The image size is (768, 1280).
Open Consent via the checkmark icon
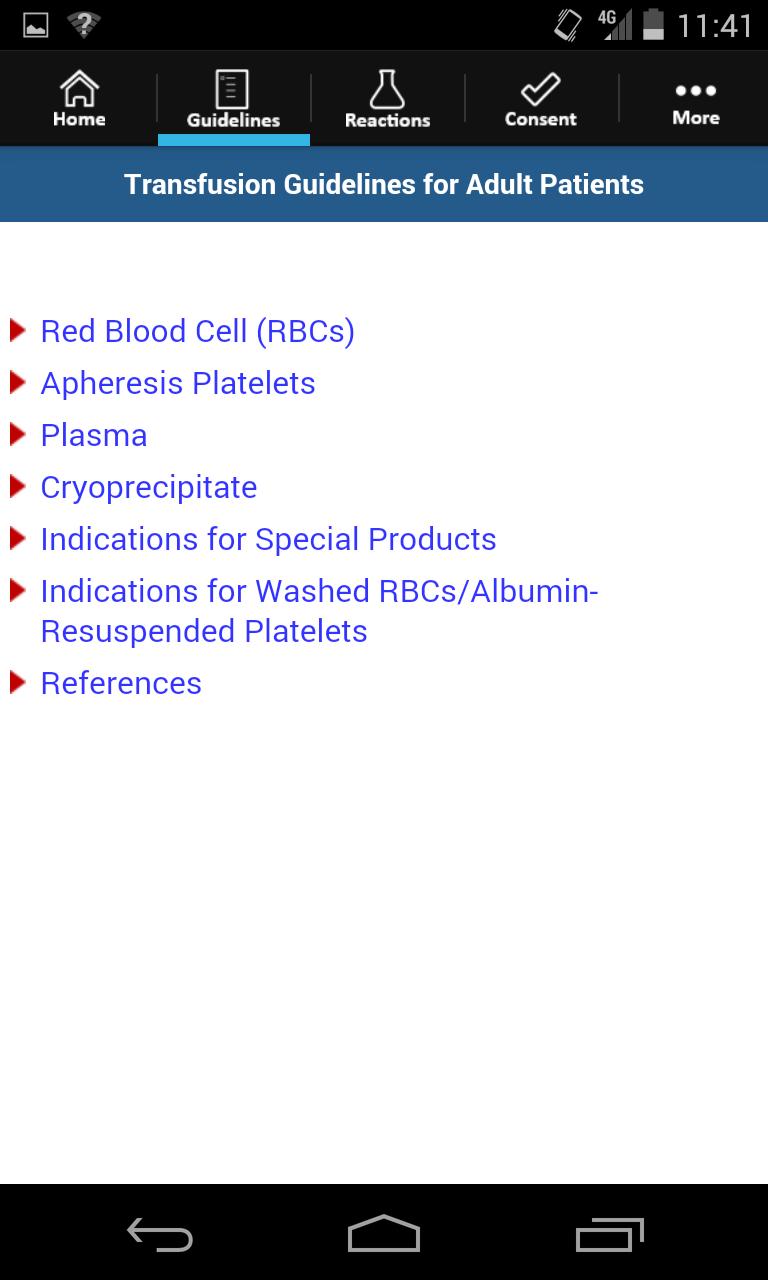pos(540,95)
